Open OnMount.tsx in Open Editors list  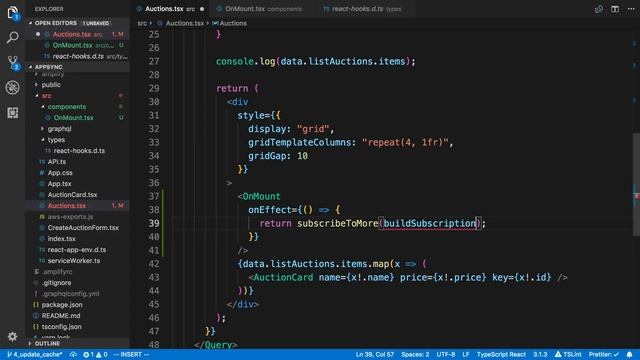[77, 45]
